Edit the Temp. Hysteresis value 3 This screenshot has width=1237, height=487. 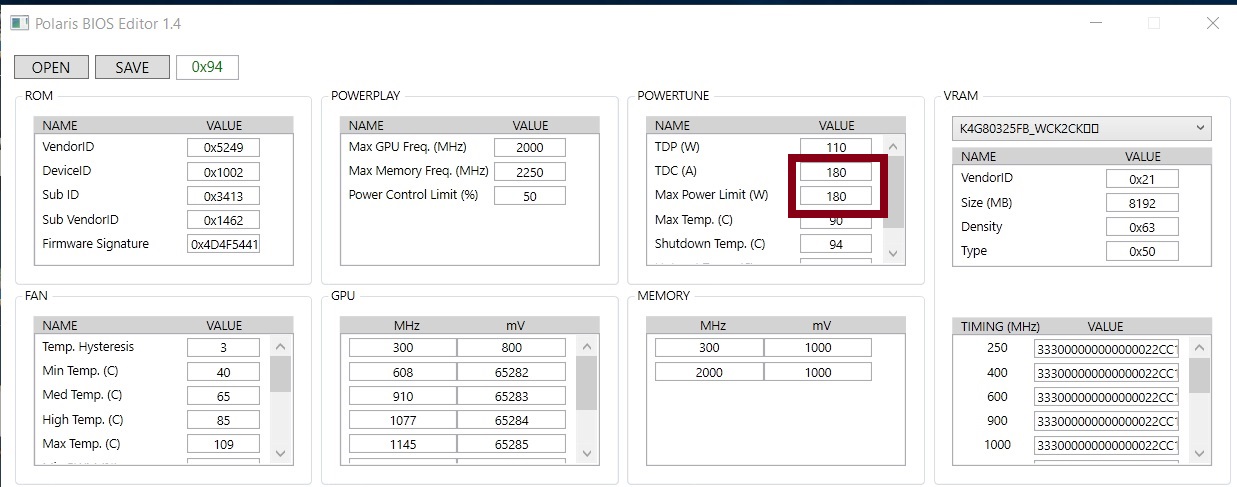click(223, 347)
